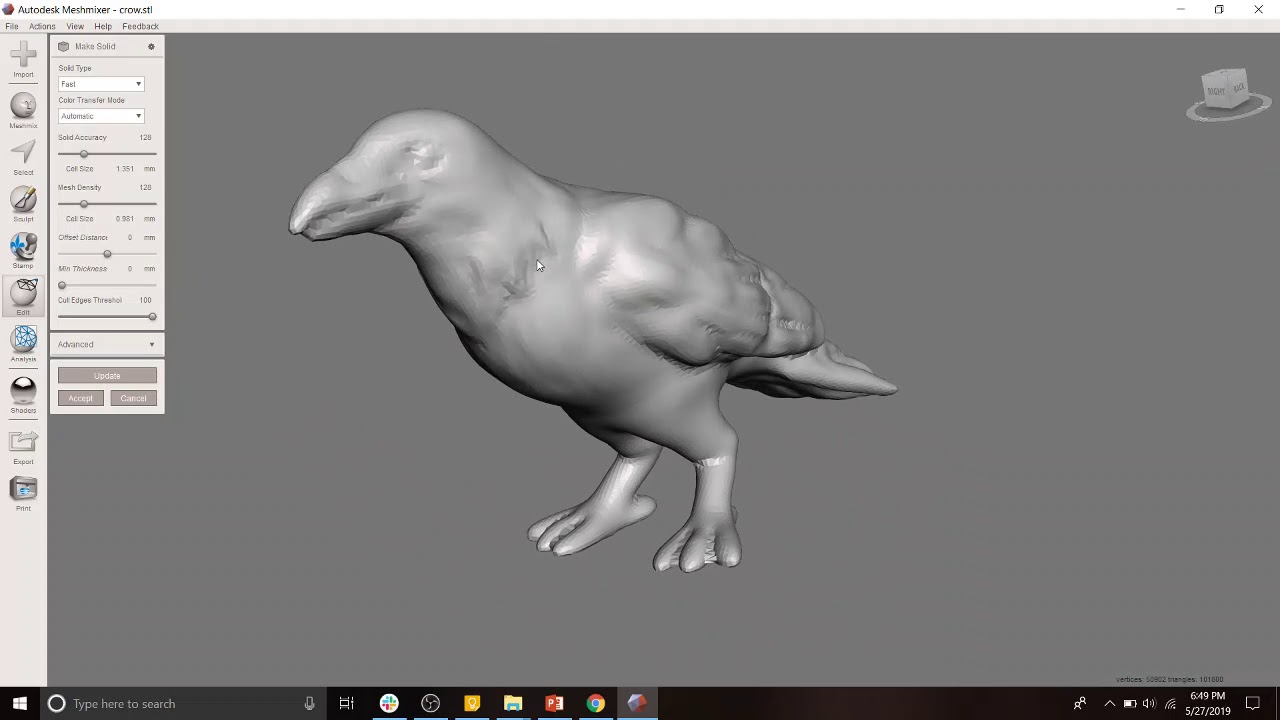Click the Meshmixer taskbar icon
Viewport: 1280px width, 720px height.
(x=637, y=704)
